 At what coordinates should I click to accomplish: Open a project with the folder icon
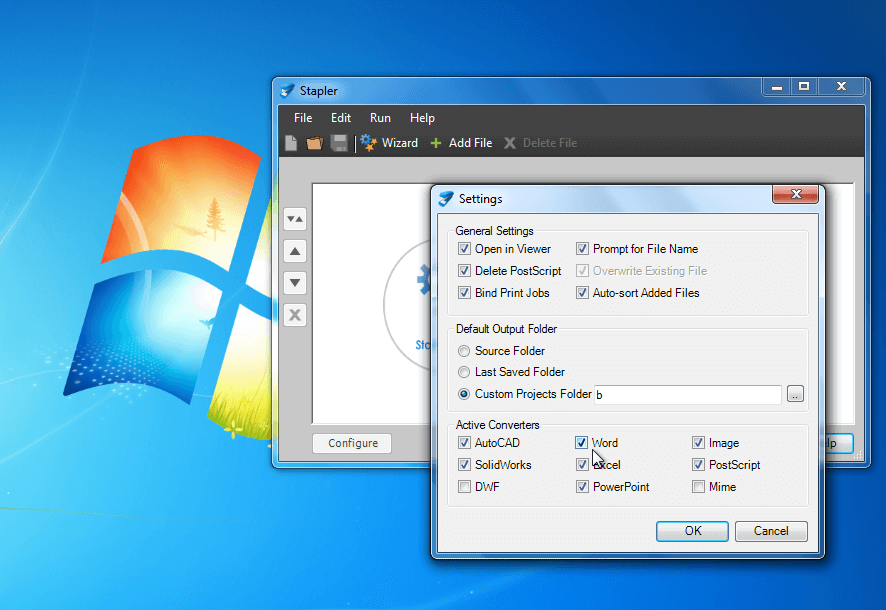coord(315,143)
